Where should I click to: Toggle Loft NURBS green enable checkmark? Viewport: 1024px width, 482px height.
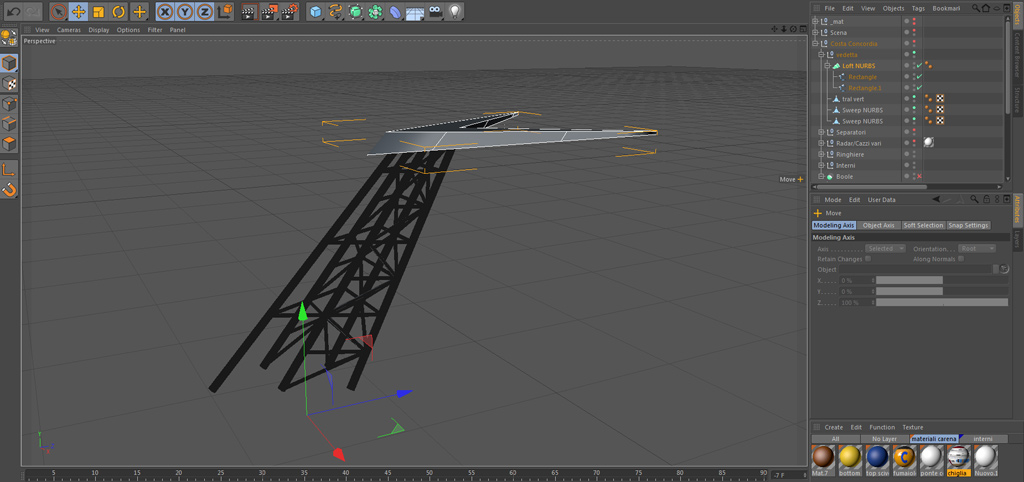point(920,66)
